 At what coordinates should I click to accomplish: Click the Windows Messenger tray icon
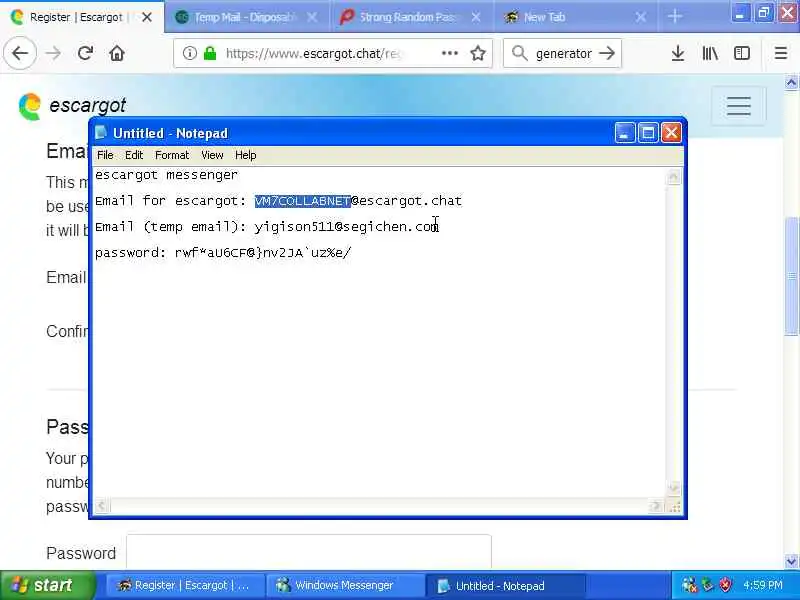(x=689, y=585)
